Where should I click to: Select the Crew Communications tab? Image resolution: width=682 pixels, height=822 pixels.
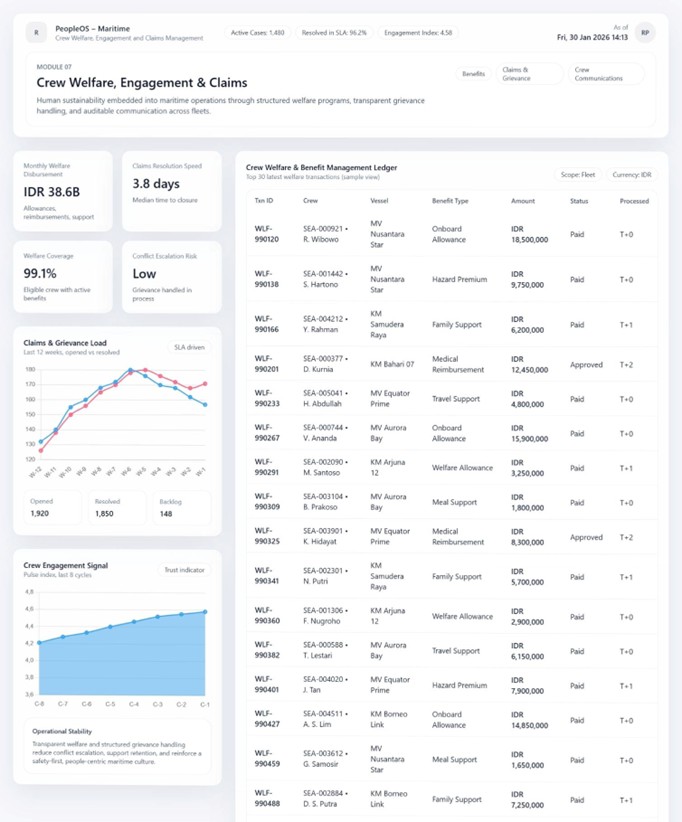(608, 74)
